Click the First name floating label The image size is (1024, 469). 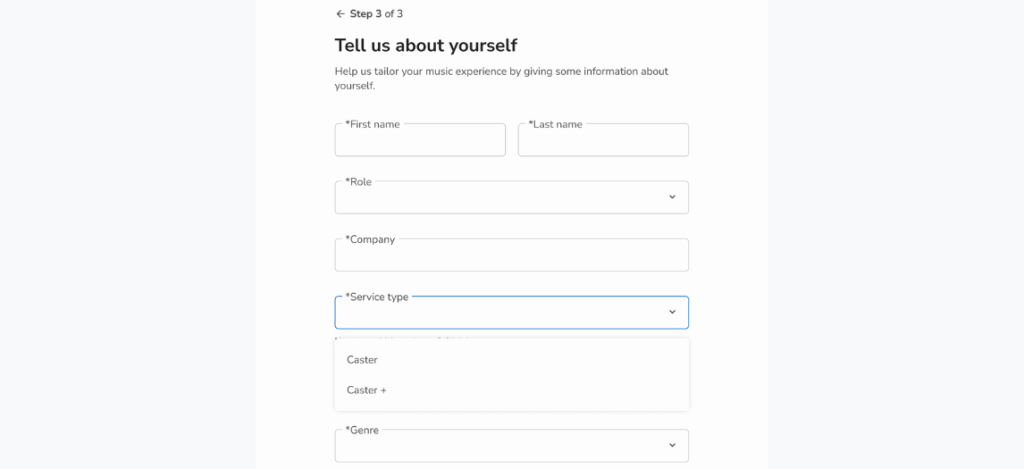tap(373, 124)
